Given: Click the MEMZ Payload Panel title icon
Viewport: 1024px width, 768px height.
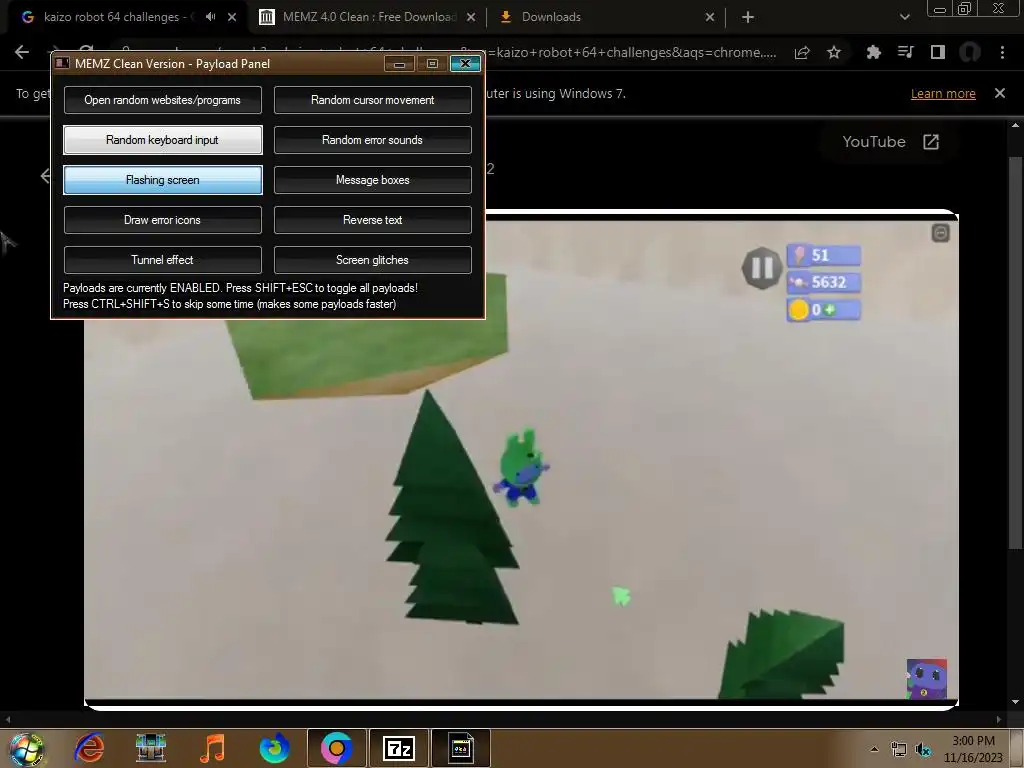Looking at the screenshot, I should 62,63.
